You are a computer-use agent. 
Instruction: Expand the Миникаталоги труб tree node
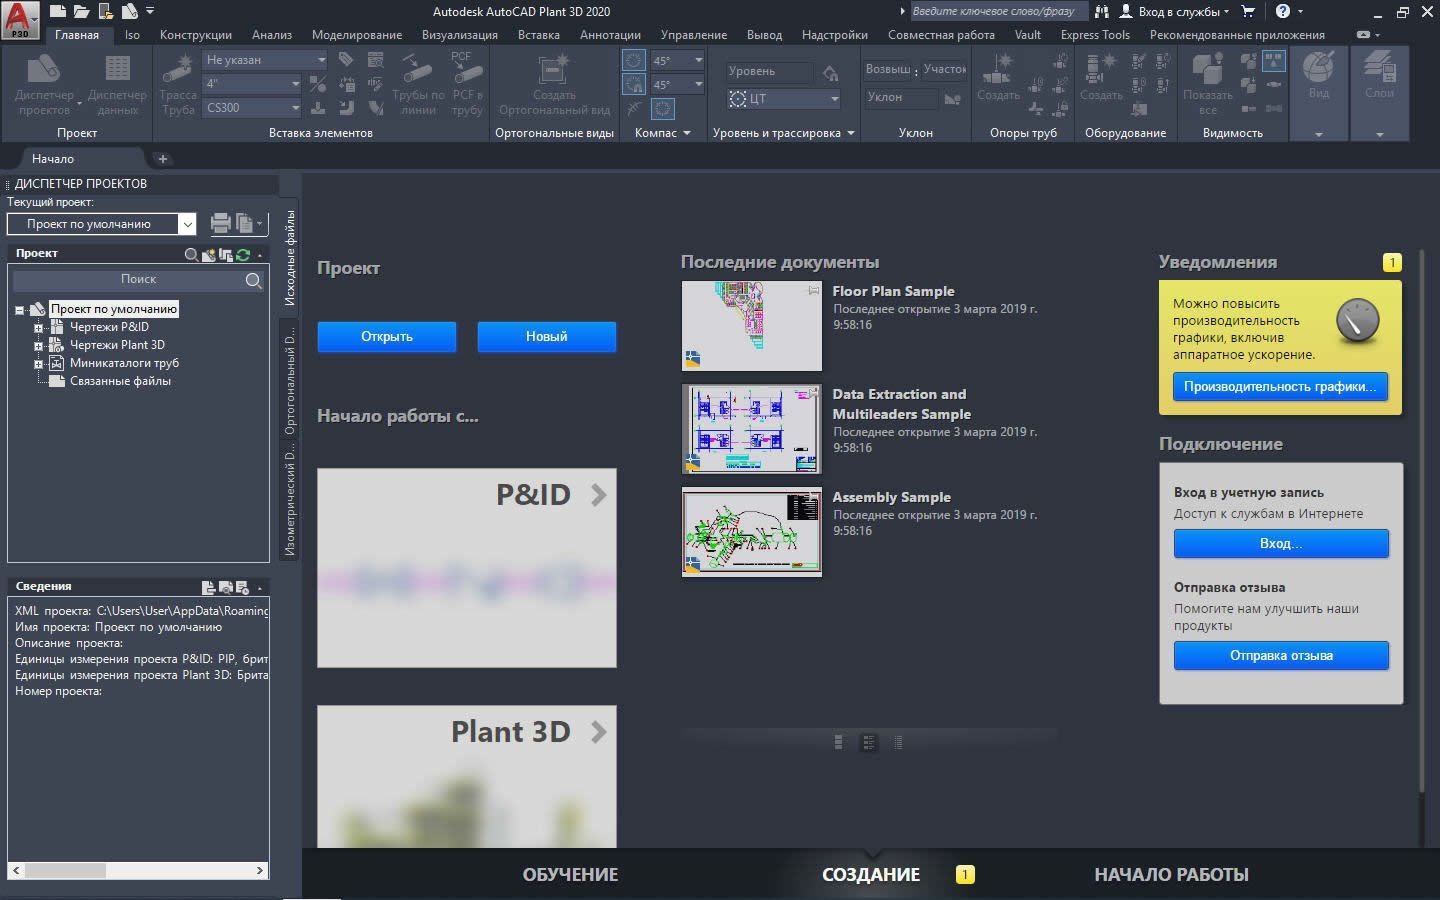[x=39, y=363]
